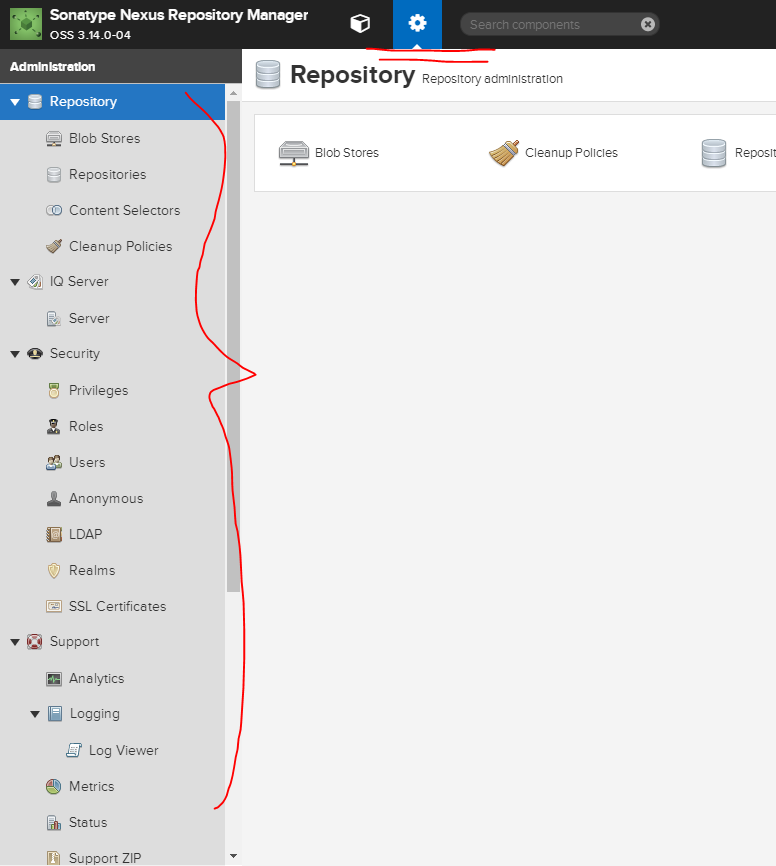Click the Analytics monitor icon
776x866 pixels.
tap(54, 678)
